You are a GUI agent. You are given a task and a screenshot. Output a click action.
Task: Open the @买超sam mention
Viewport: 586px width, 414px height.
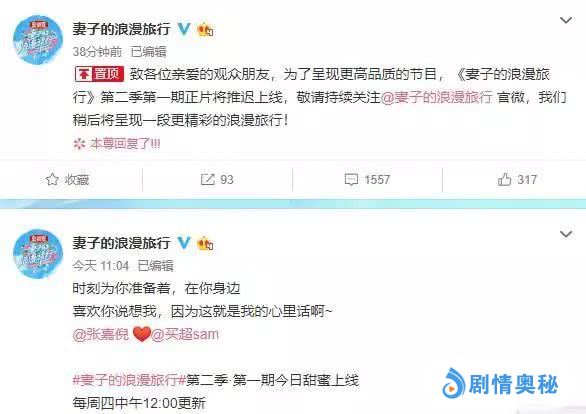coord(185,334)
